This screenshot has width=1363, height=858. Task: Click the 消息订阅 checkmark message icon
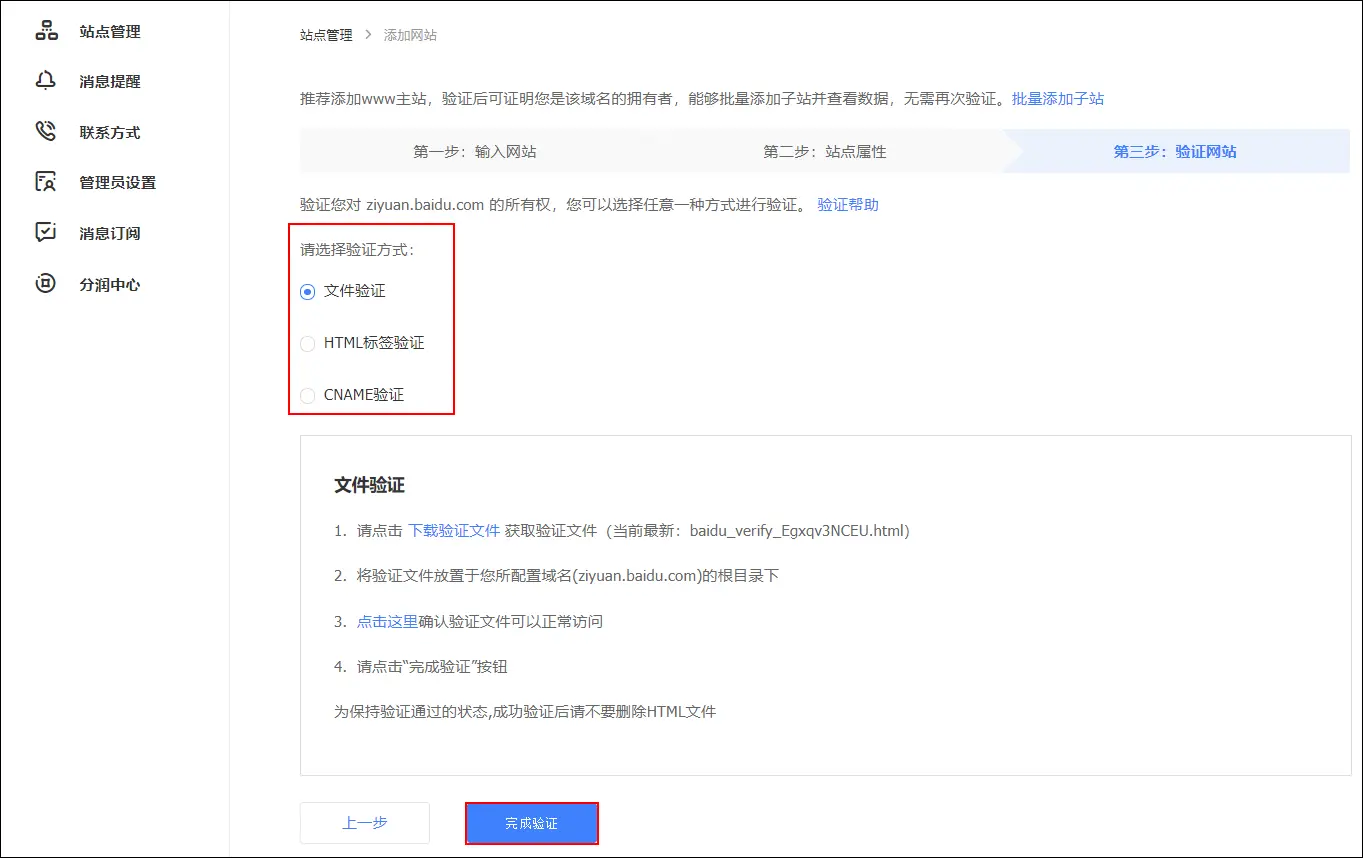coord(46,233)
